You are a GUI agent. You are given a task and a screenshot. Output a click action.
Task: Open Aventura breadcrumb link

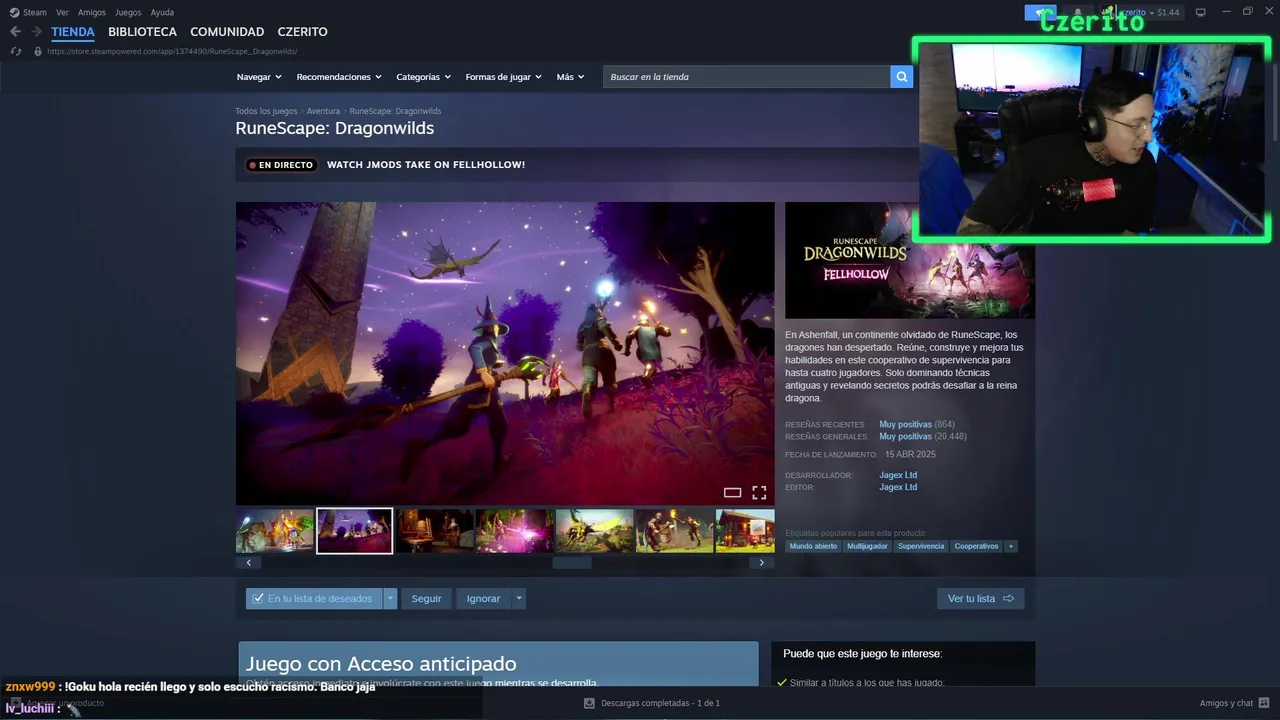pos(323,111)
